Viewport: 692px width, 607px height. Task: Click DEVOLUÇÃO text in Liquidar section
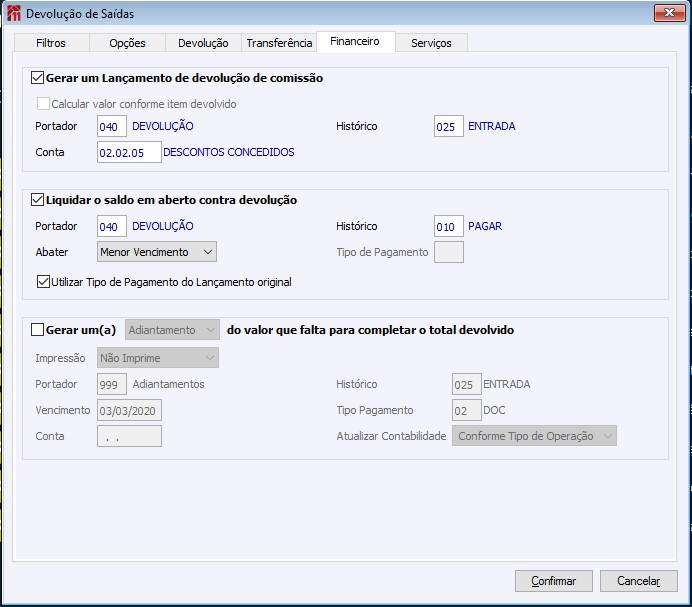163,226
